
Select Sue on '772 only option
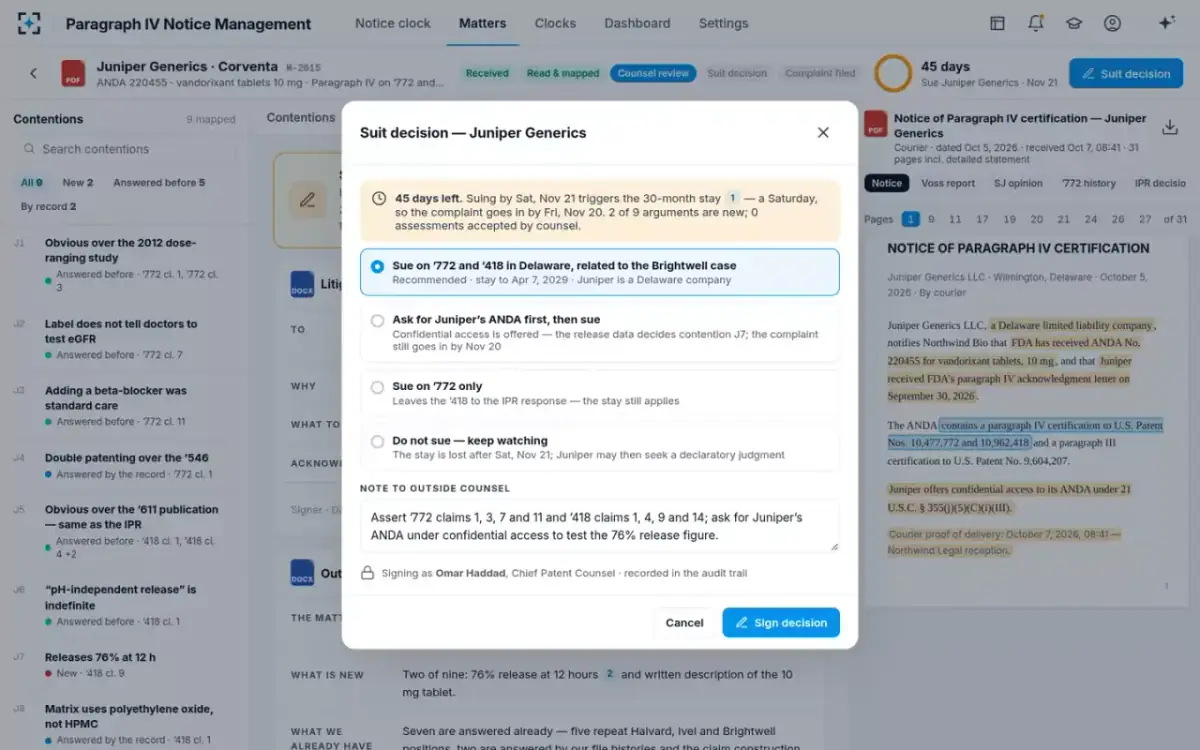[x=600, y=393]
